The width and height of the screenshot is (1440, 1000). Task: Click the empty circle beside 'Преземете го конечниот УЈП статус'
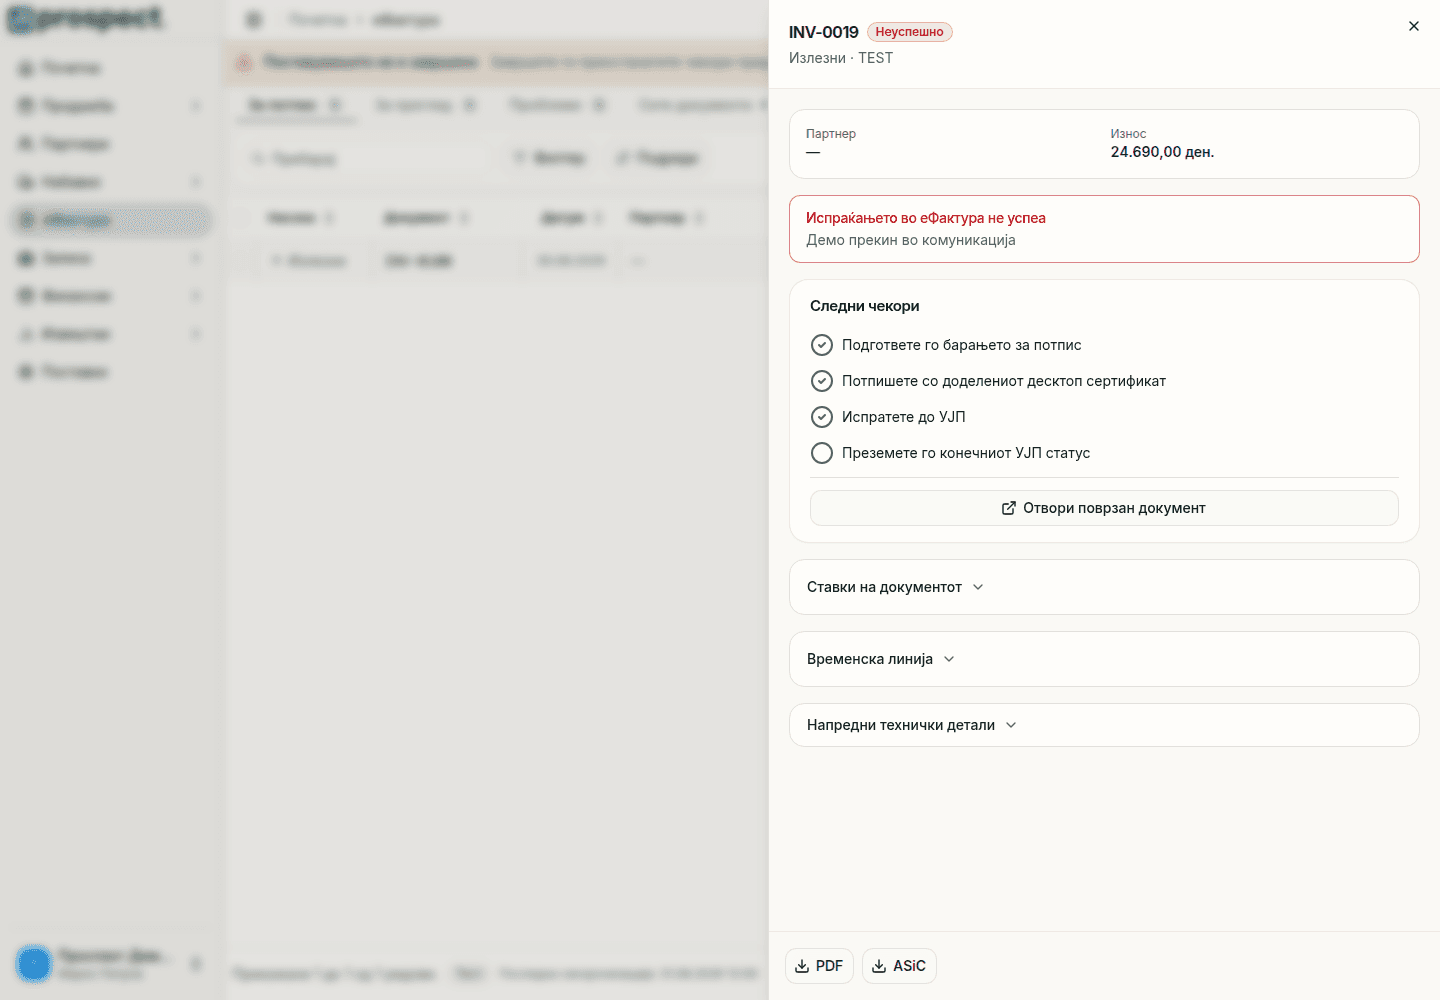pyautogui.click(x=822, y=453)
